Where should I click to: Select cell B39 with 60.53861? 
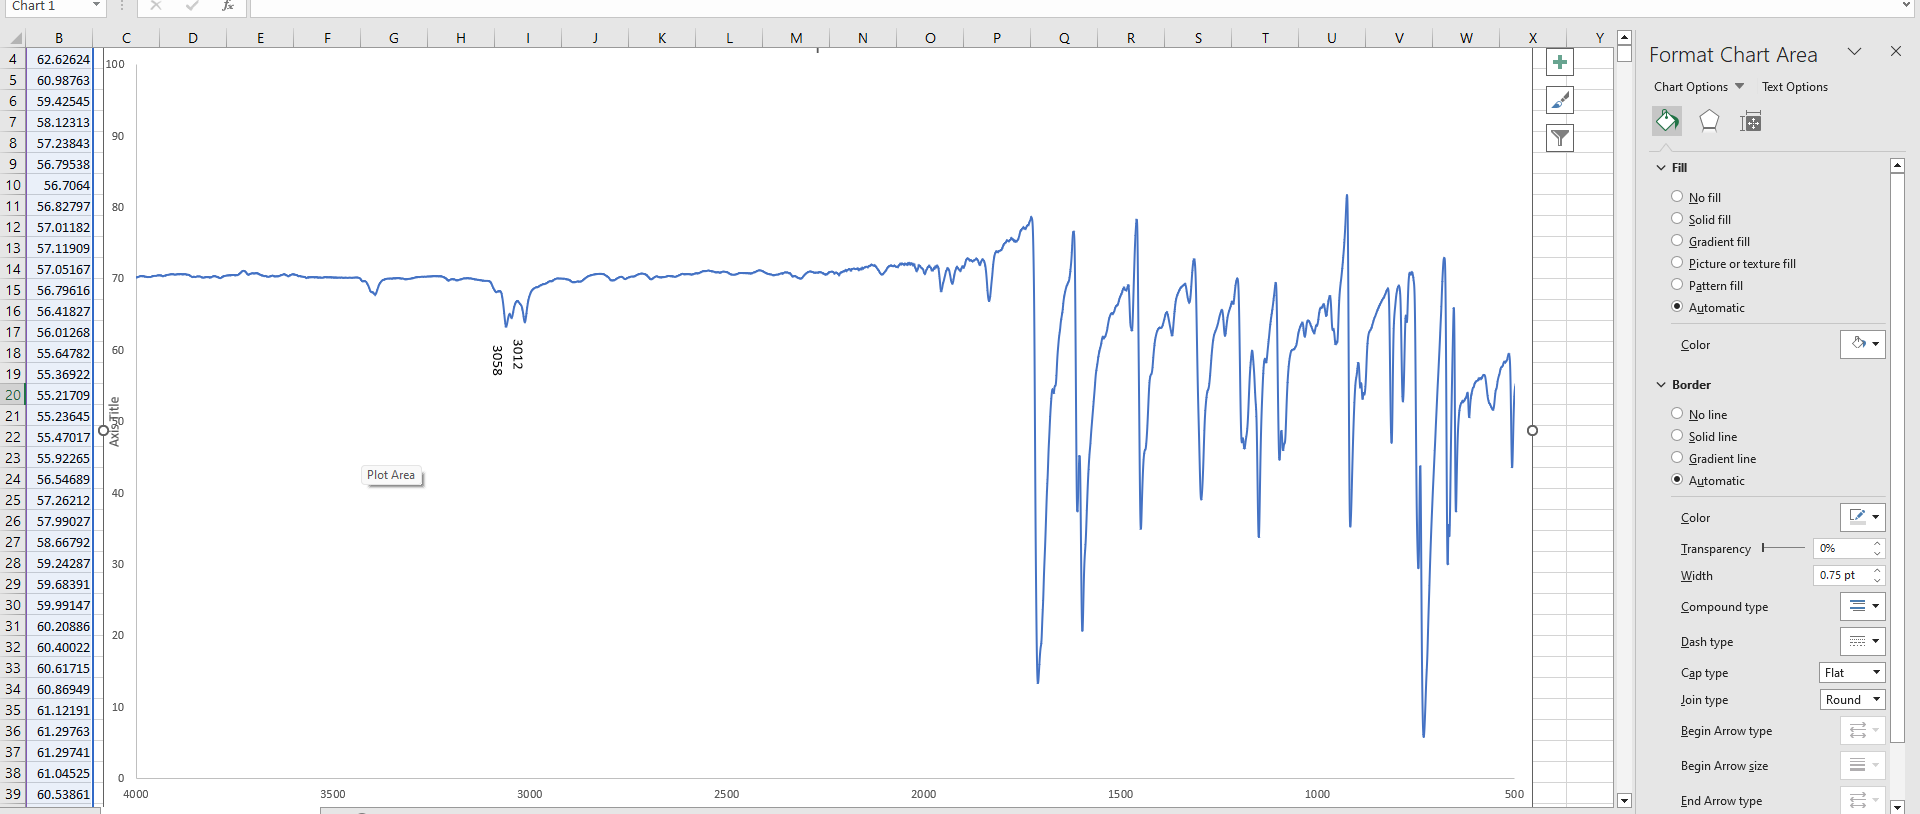click(59, 794)
